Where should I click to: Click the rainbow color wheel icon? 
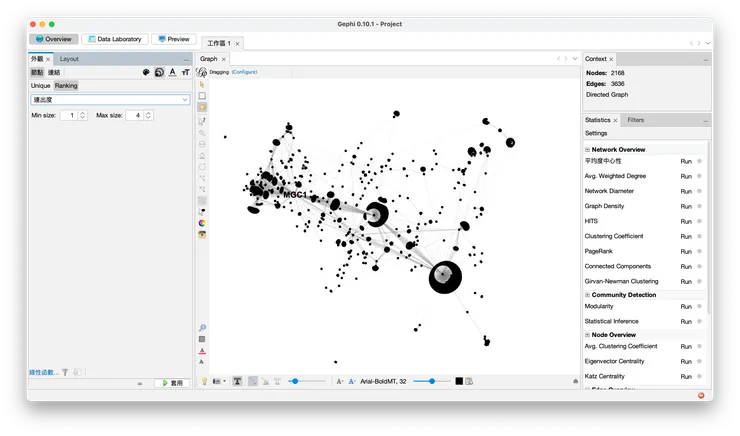click(x=202, y=223)
